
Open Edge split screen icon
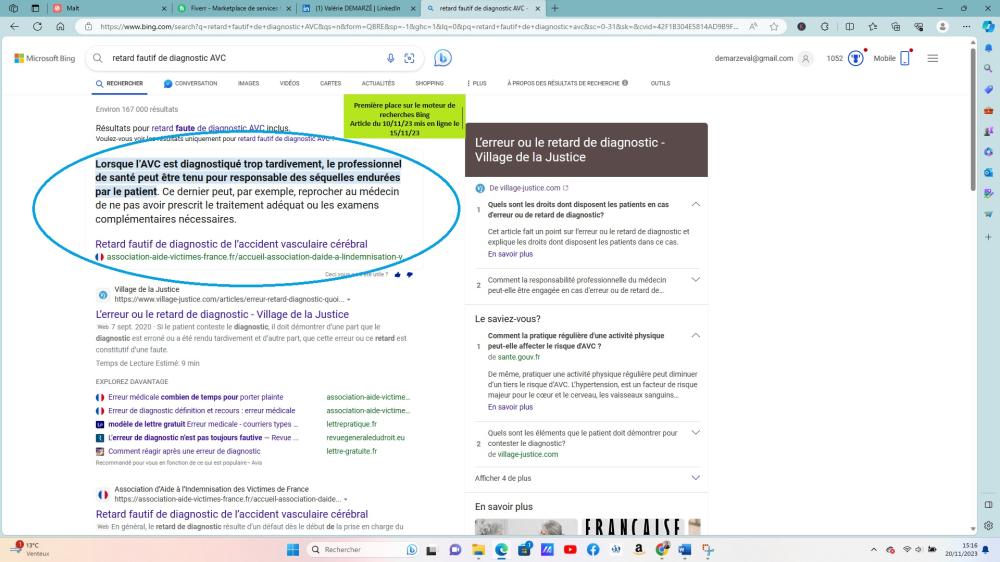click(x=849, y=27)
